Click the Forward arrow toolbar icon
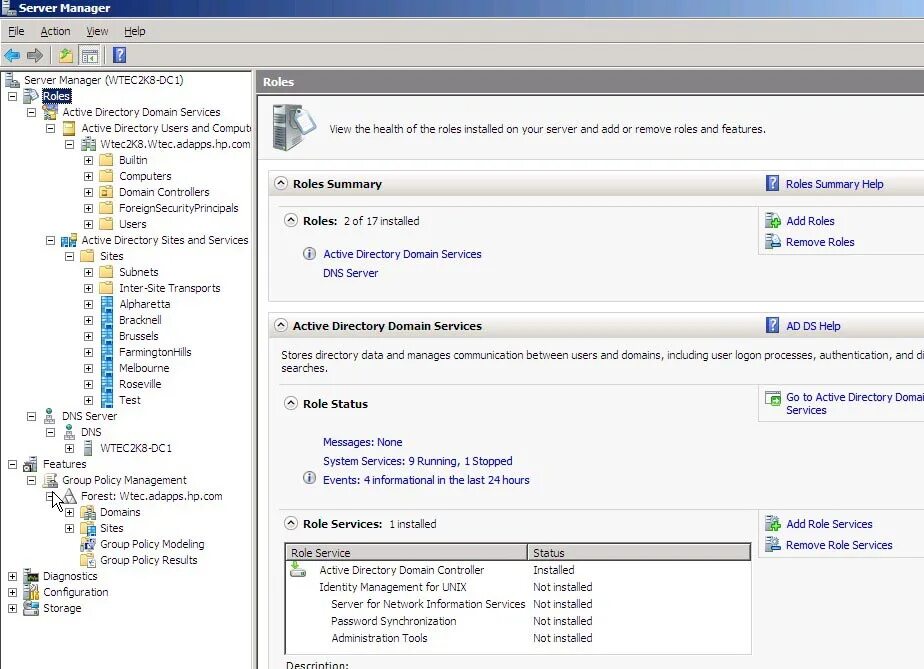924x669 pixels. click(x=35, y=55)
